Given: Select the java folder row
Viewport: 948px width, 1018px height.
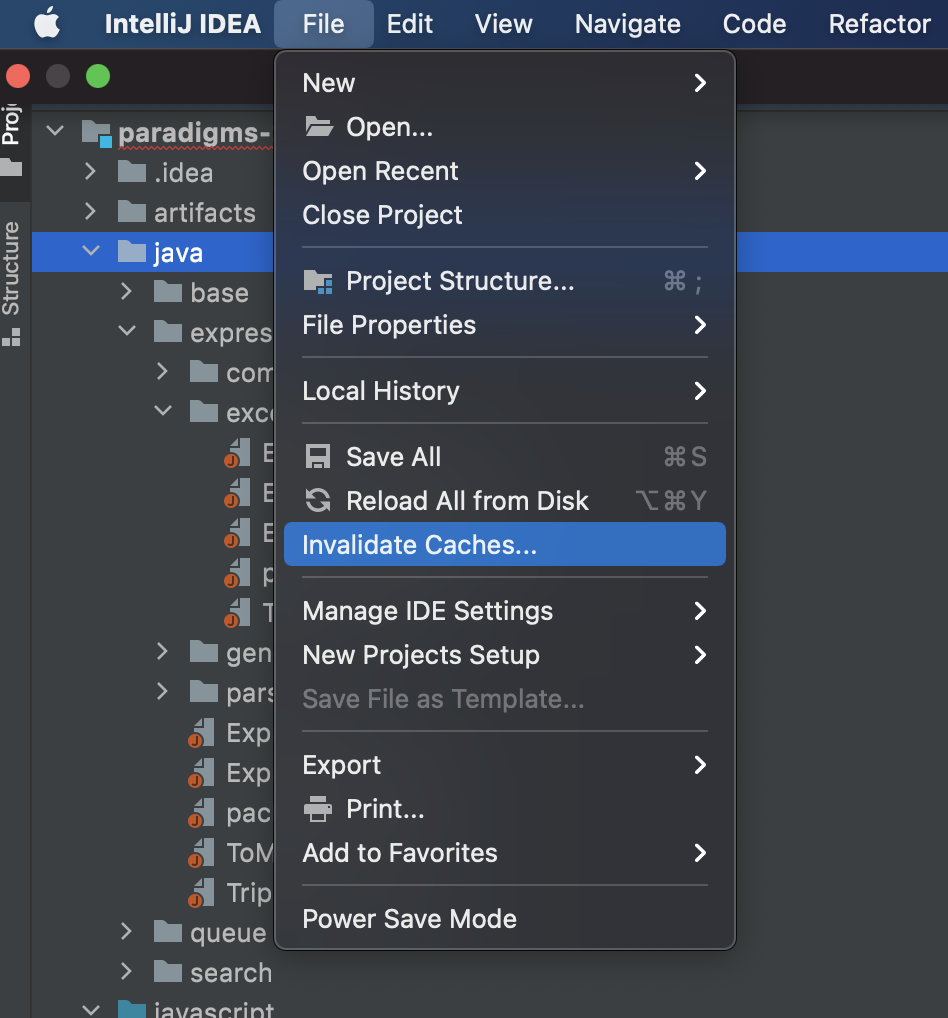Looking at the screenshot, I should click(x=153, y=252).
